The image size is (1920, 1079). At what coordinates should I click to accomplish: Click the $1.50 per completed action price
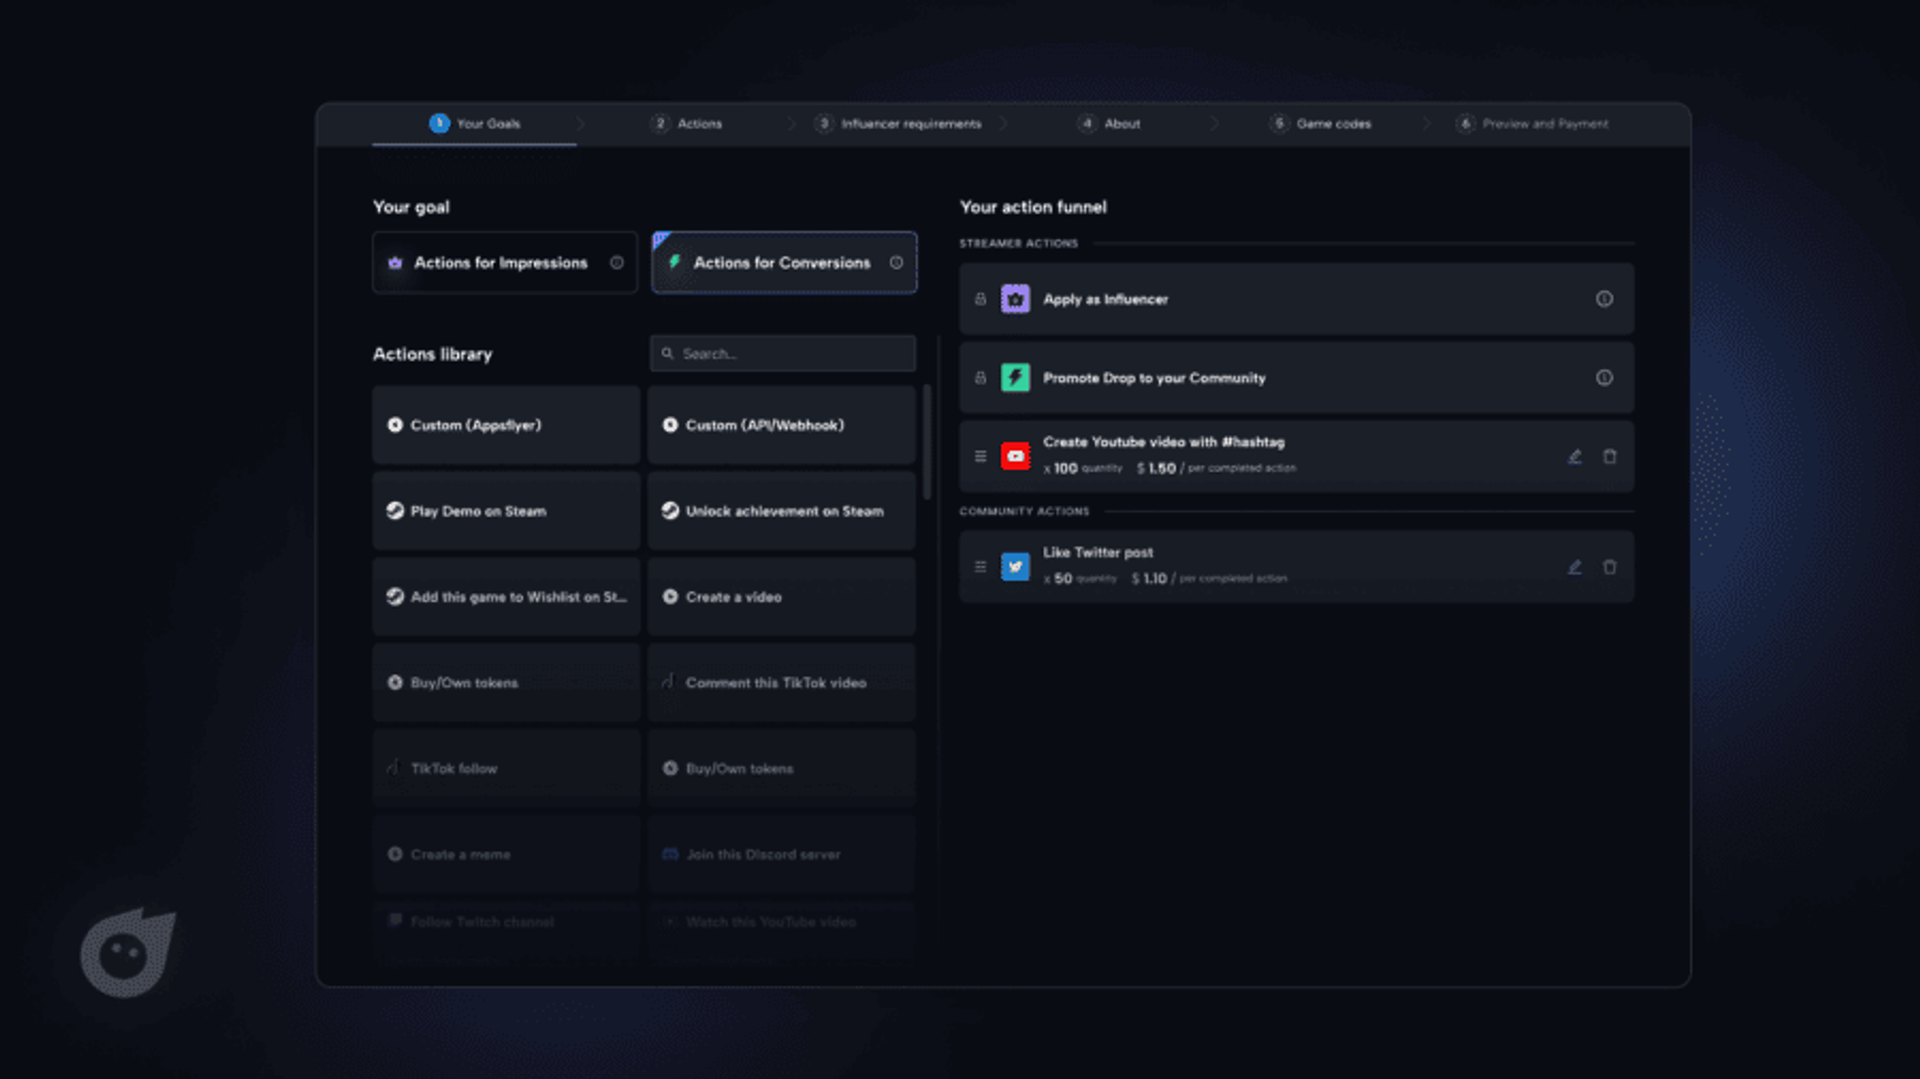1216,468
